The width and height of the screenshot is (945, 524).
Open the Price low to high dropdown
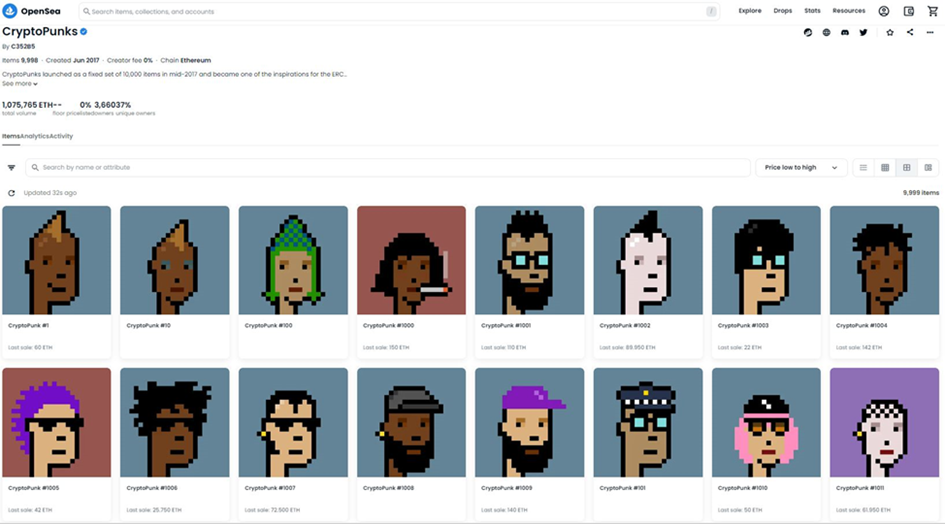(x=801, y=168)
